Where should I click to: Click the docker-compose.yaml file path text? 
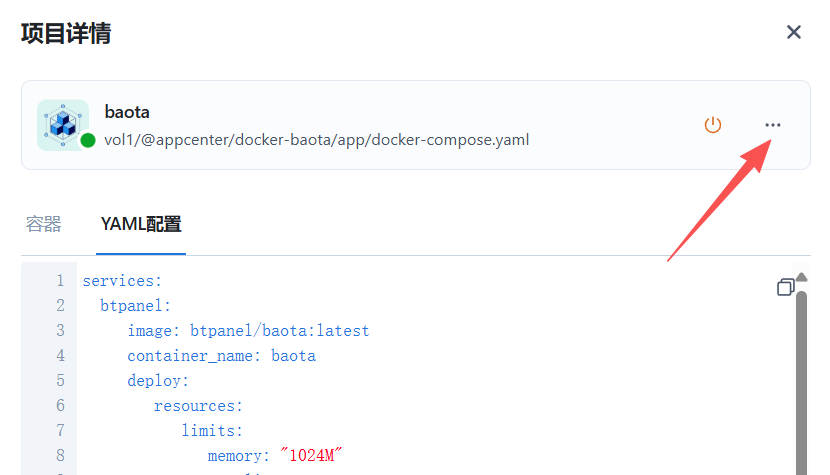point(317,139)
